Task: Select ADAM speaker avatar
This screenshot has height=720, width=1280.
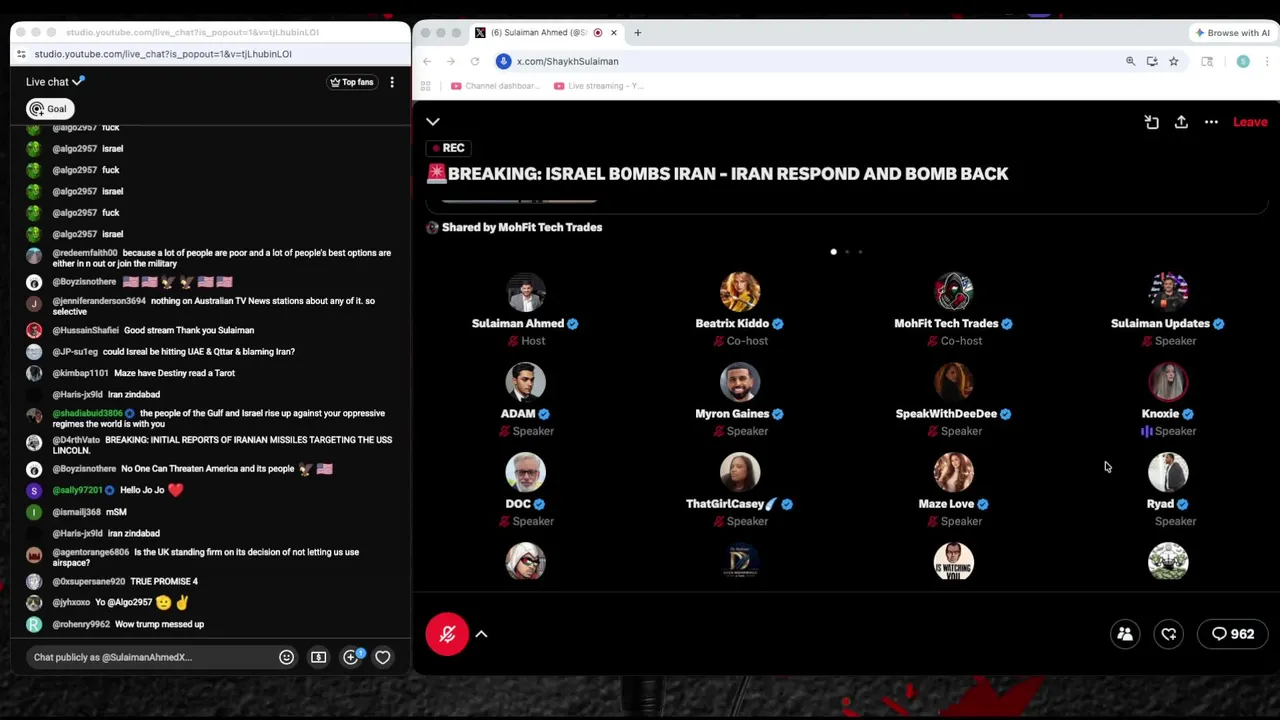Action: click(x=525, y=382)
